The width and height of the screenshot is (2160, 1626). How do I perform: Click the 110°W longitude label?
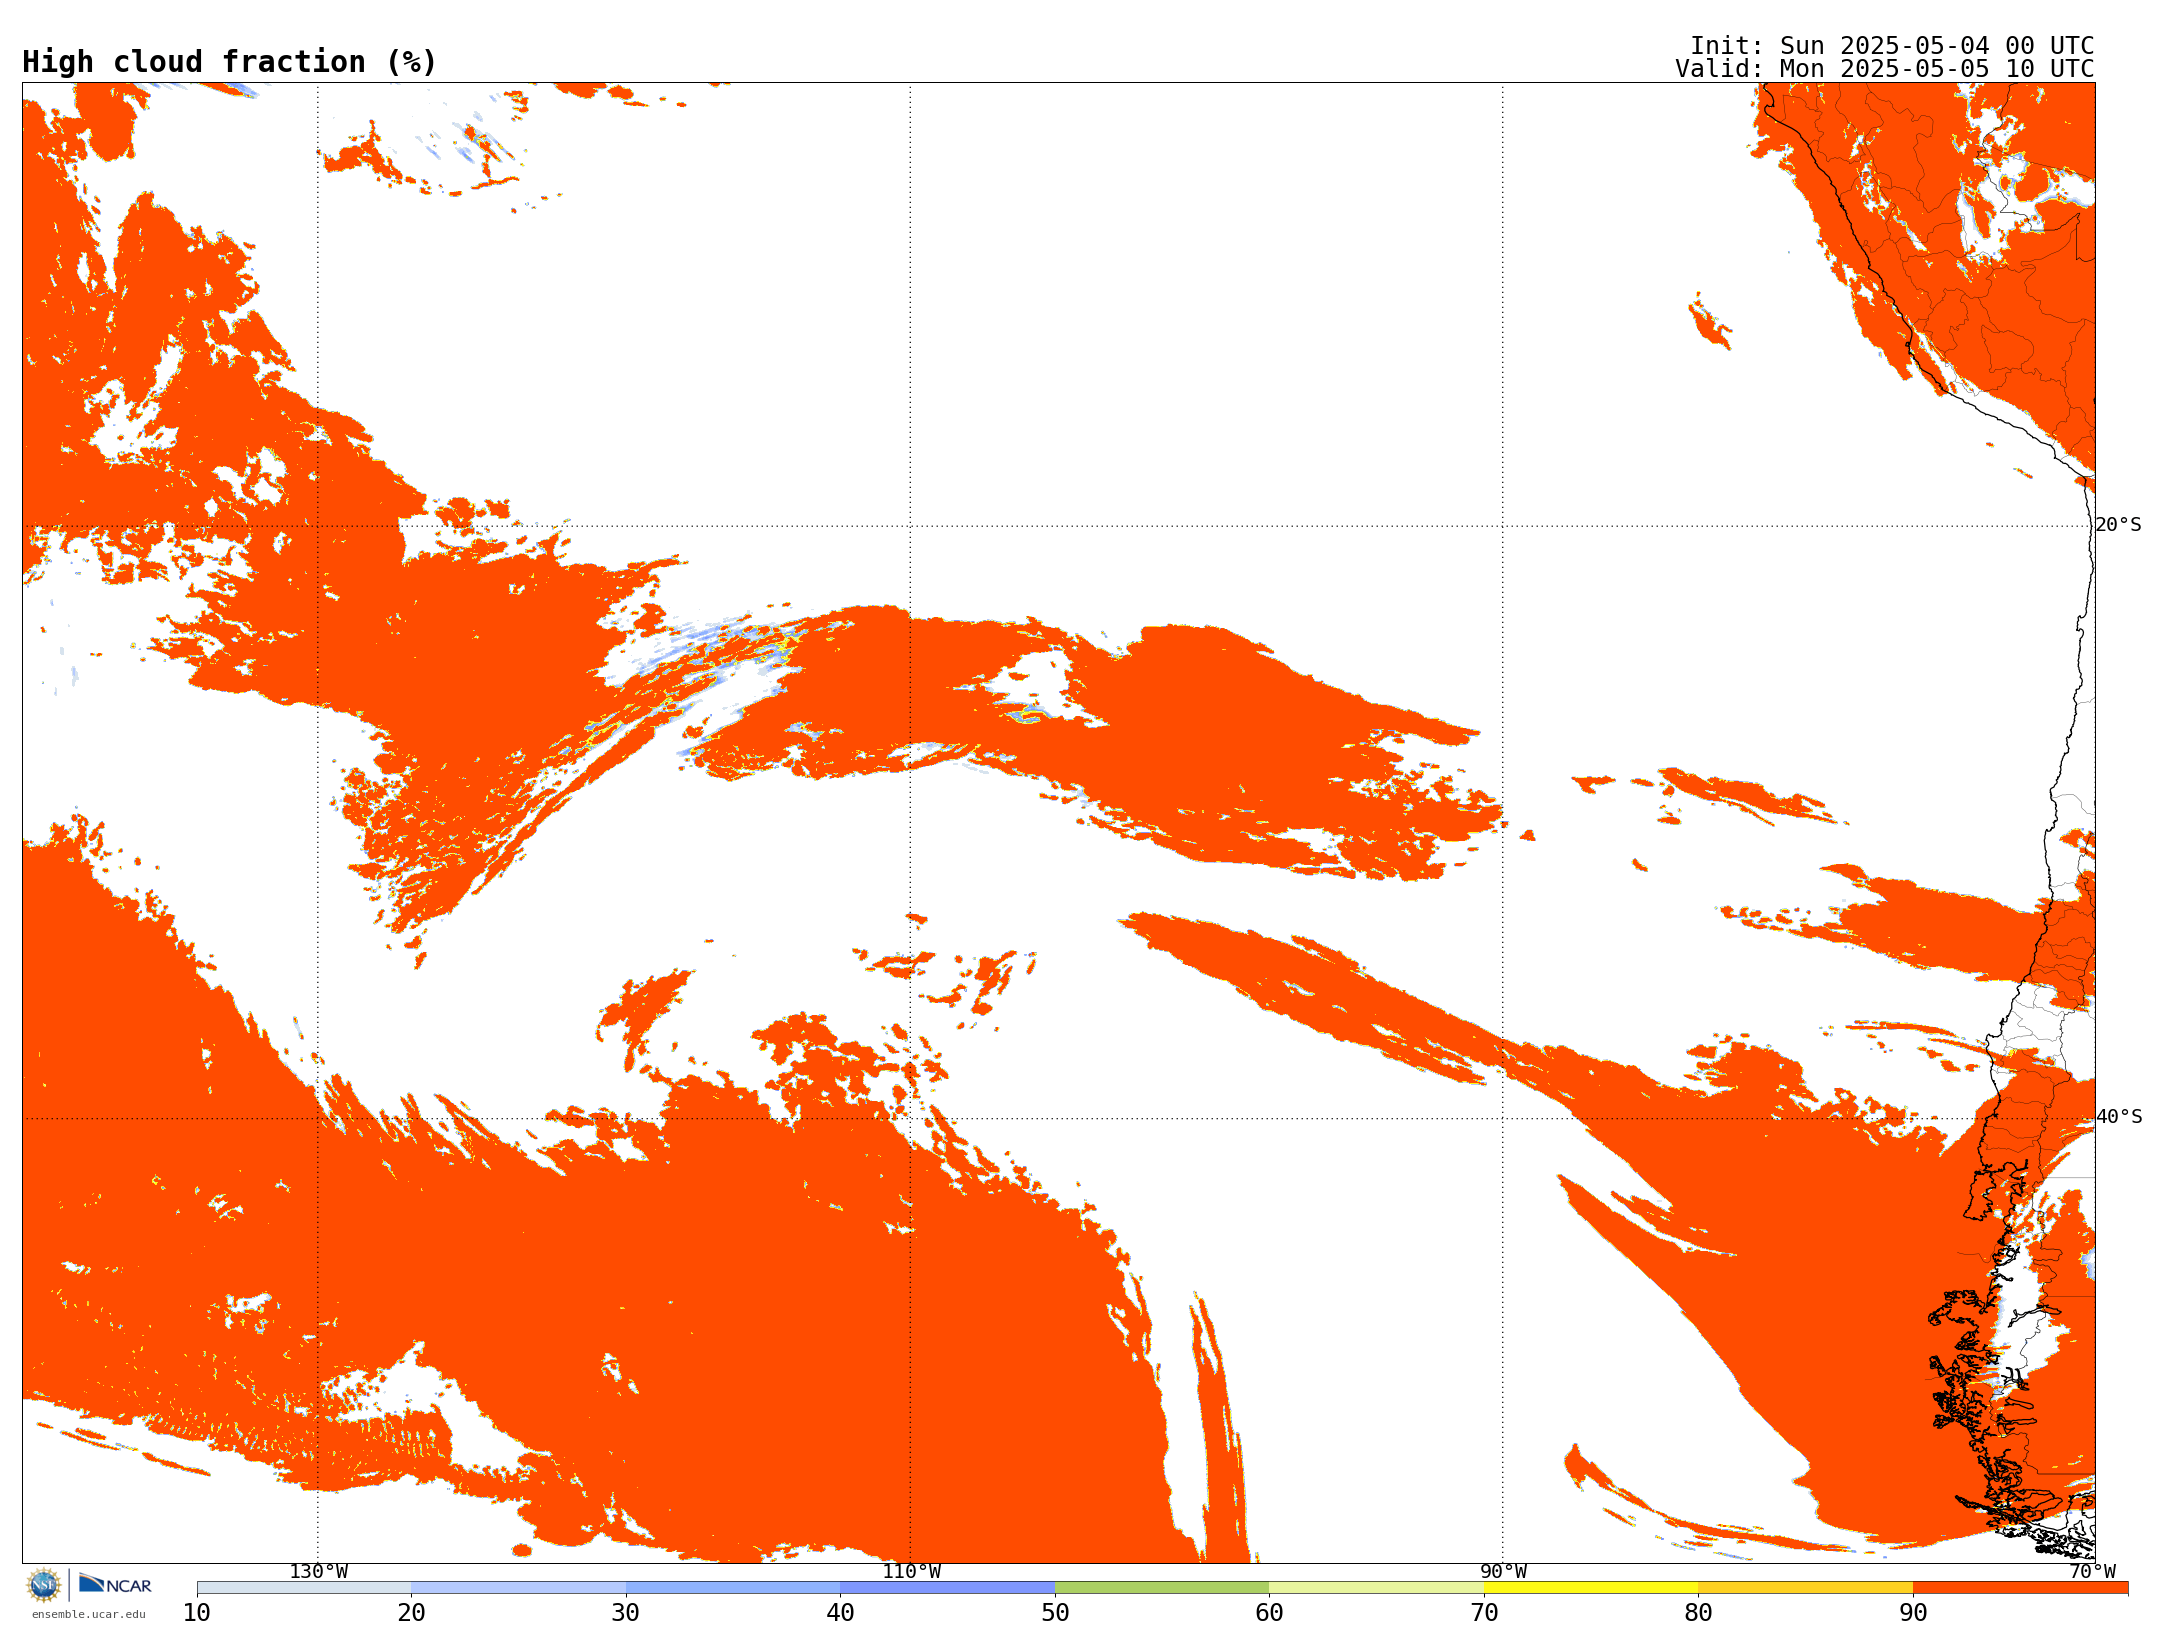(911, 1572)
